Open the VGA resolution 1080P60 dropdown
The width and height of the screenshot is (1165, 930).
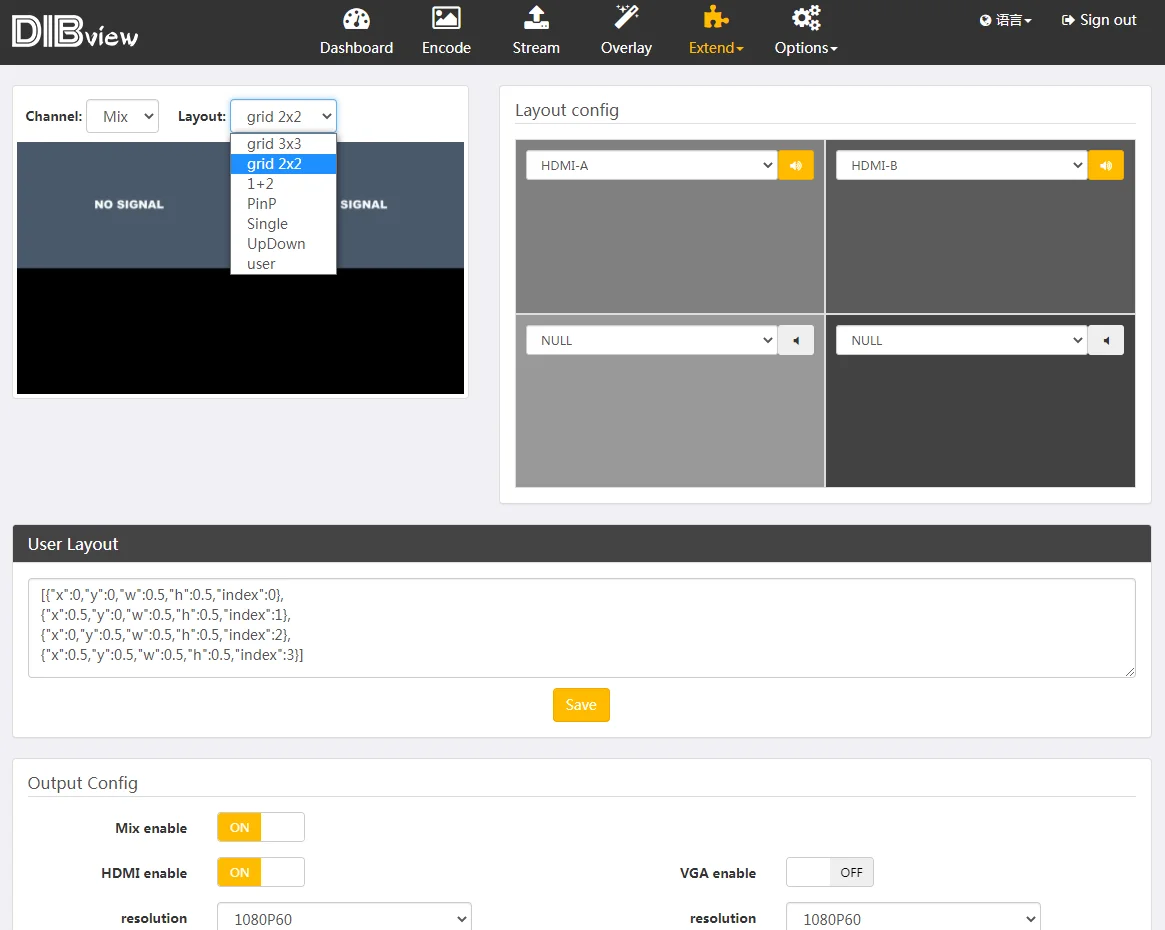tap(913, 919)
